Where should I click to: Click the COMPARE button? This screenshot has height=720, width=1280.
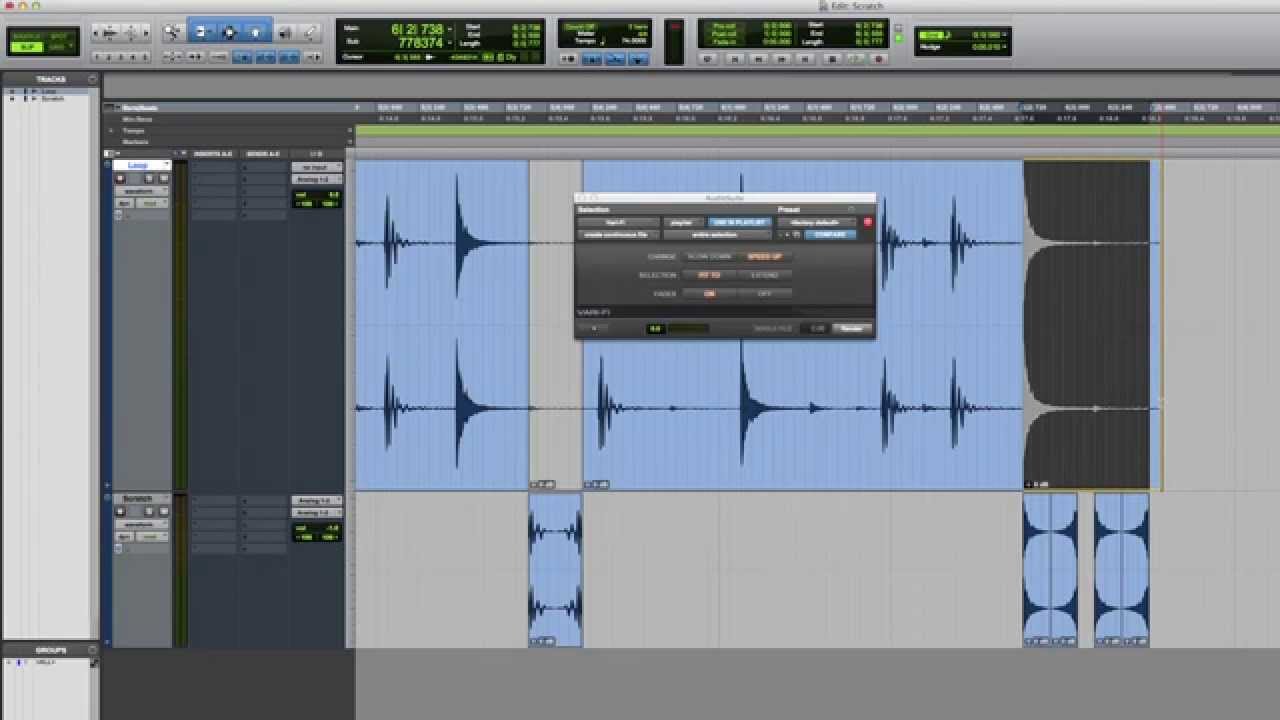[830, 235]
